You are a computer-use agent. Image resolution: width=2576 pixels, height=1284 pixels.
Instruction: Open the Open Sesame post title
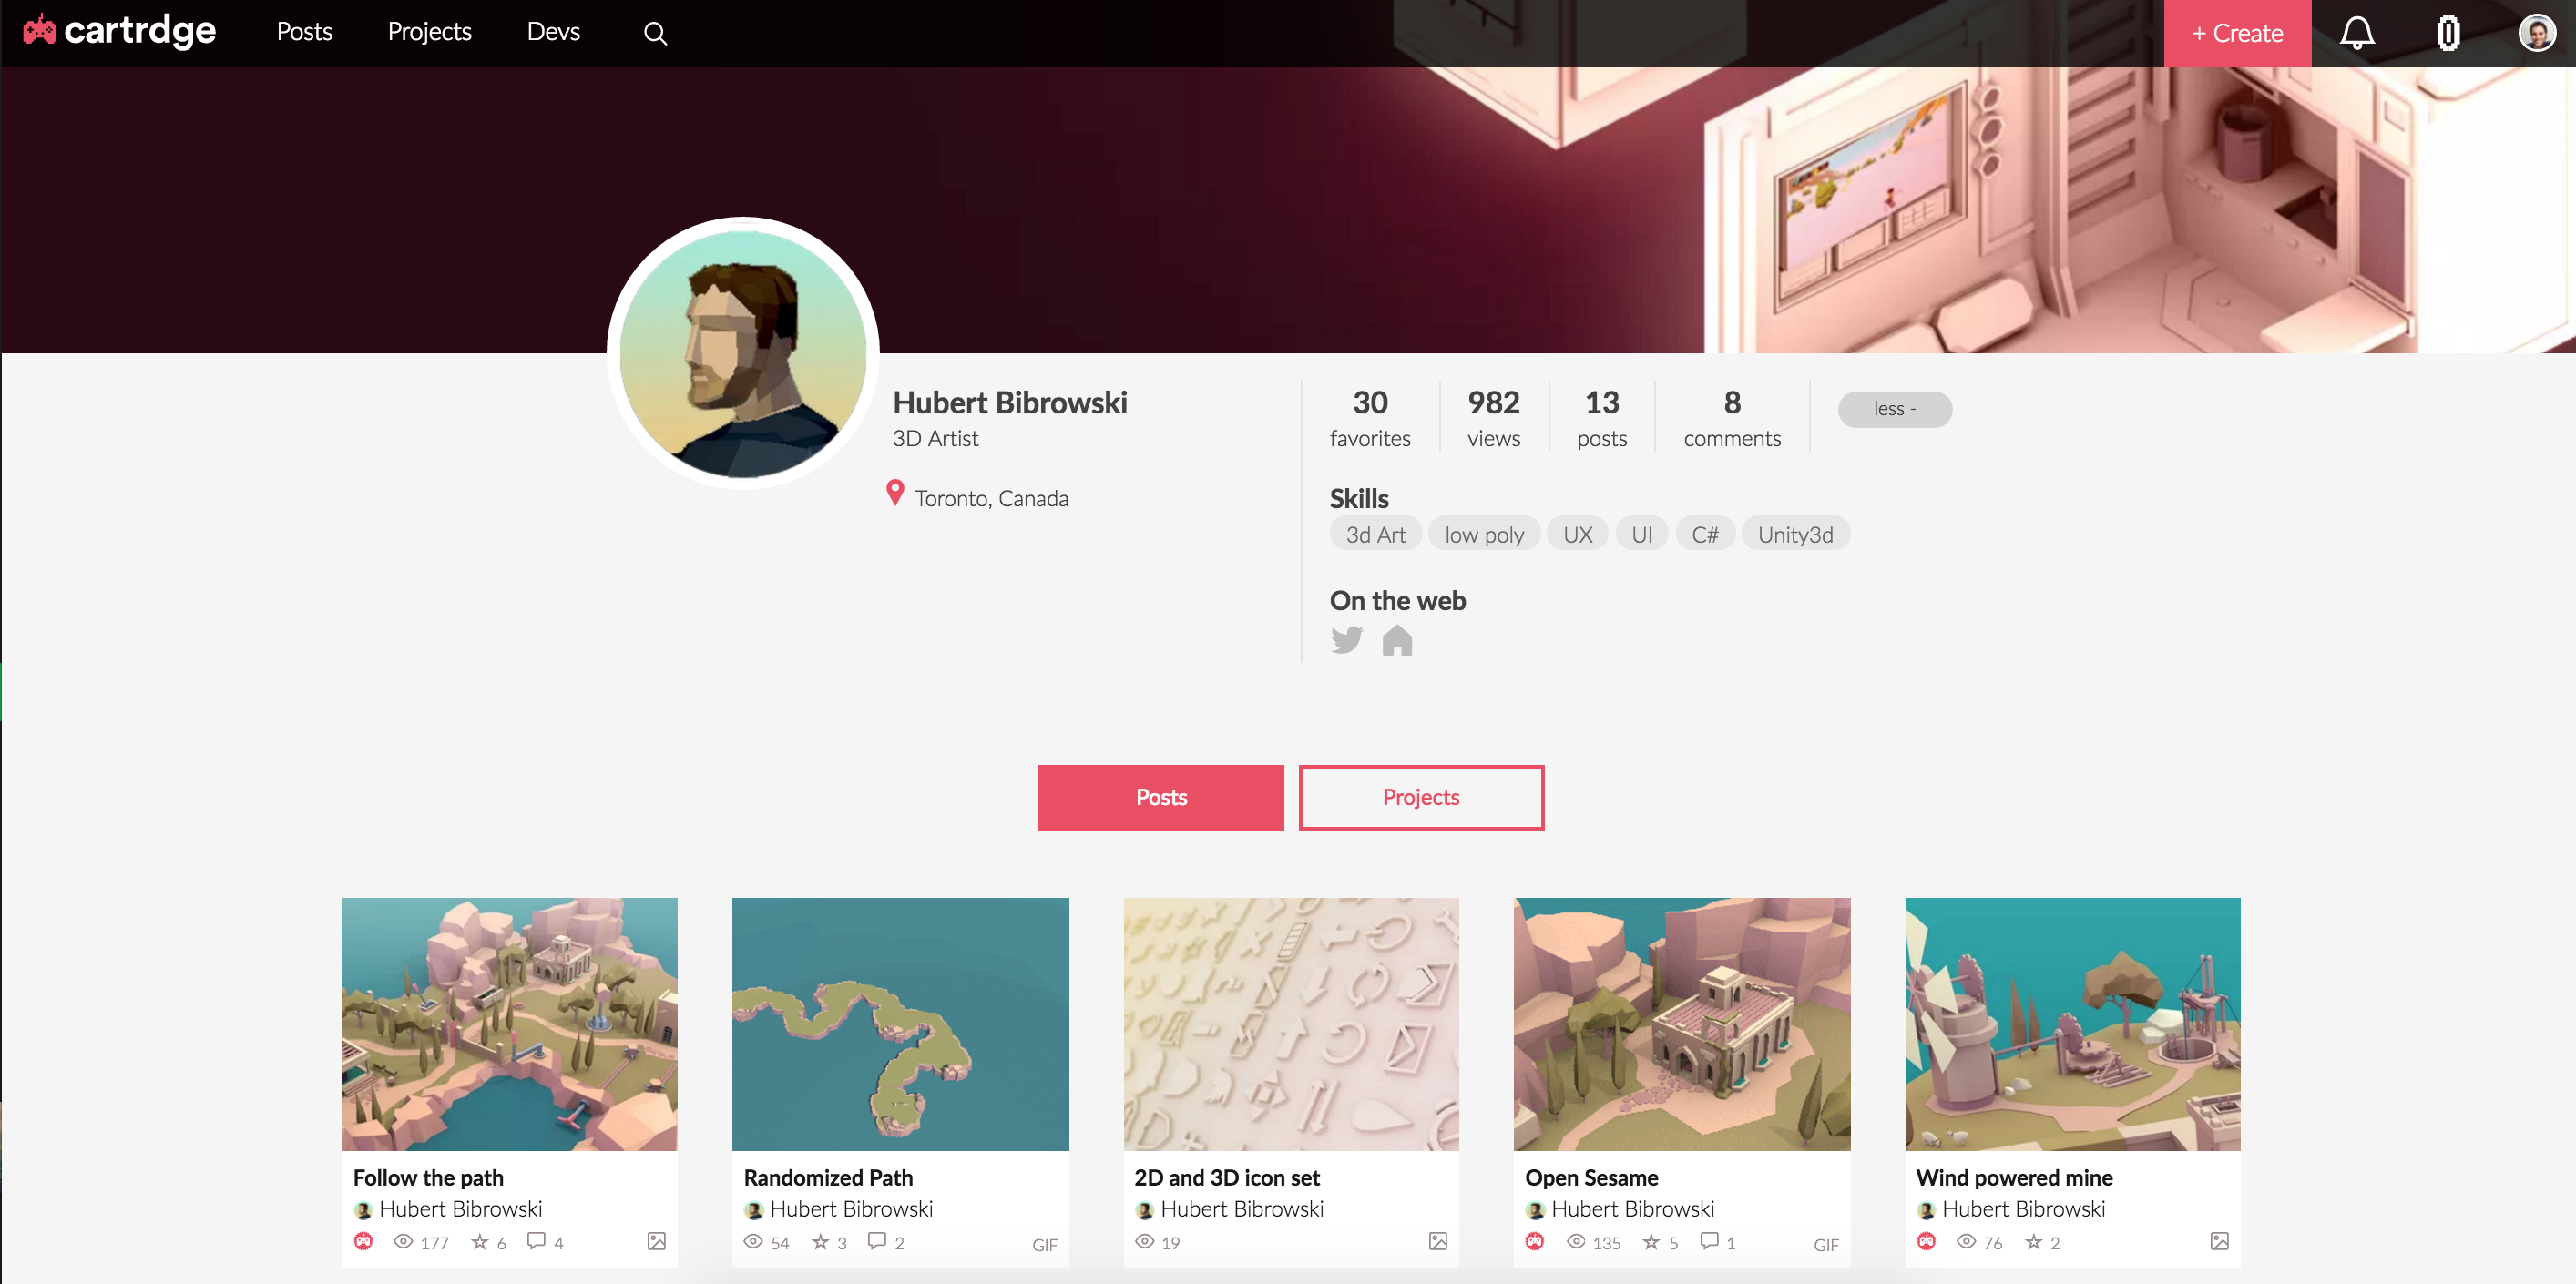[x=1591, y=1177]
